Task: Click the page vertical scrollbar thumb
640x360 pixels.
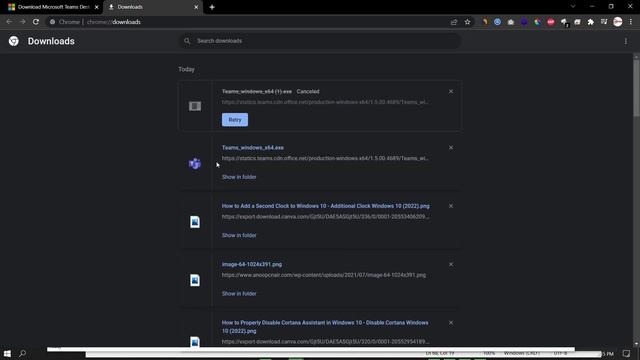Action: pos(636,87)
